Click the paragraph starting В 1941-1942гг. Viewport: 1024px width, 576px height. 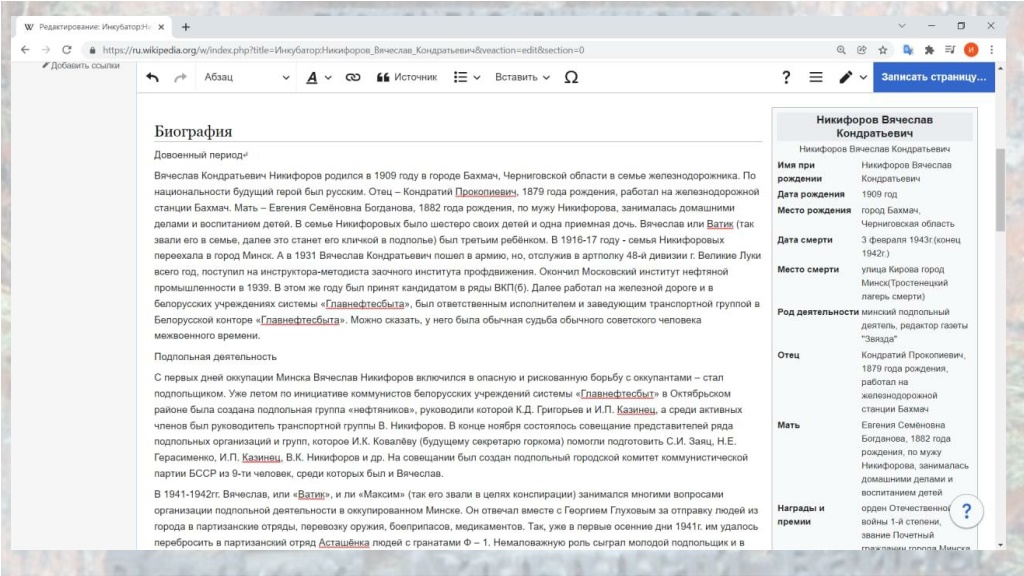(x=456, y=519)
